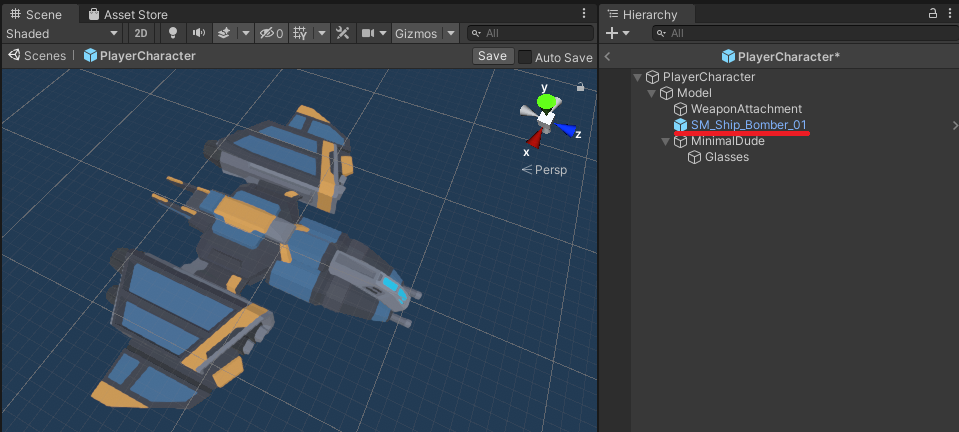Enable 2D view mode
The image size is (959, 432).
coord(141,33)
